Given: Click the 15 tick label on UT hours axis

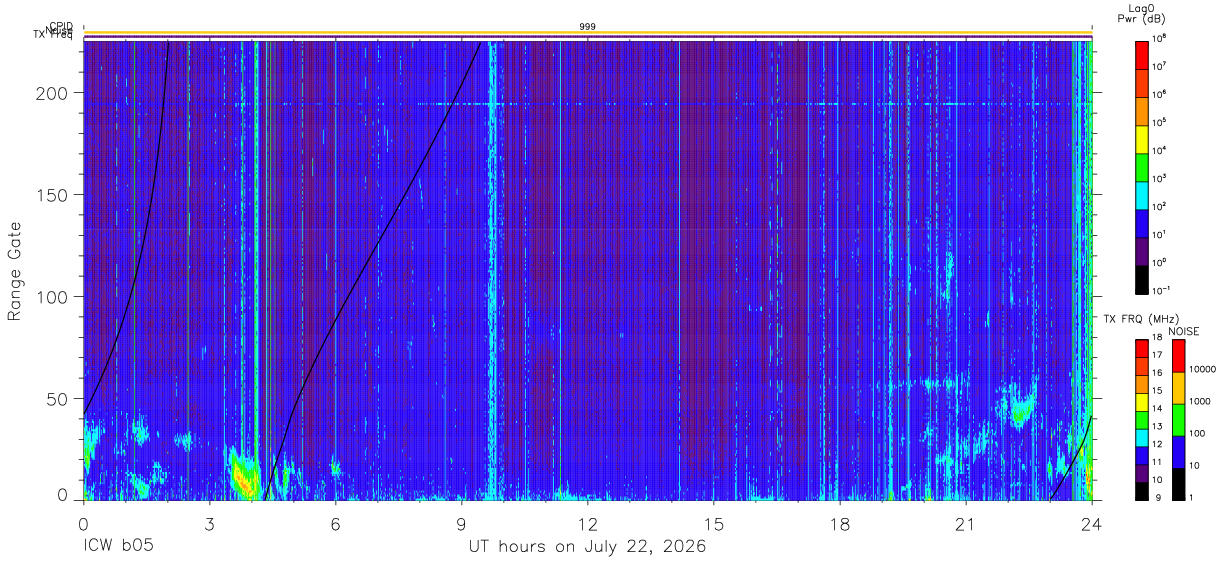Looking at the screenshot, I should (x=714, y=524).
